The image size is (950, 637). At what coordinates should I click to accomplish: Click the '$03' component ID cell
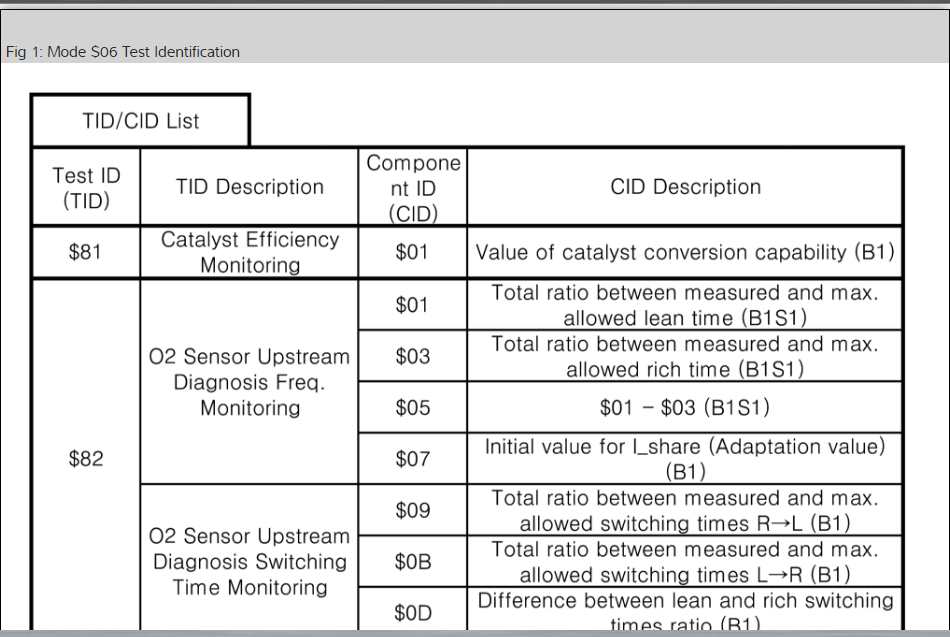[x=412, y=356]
